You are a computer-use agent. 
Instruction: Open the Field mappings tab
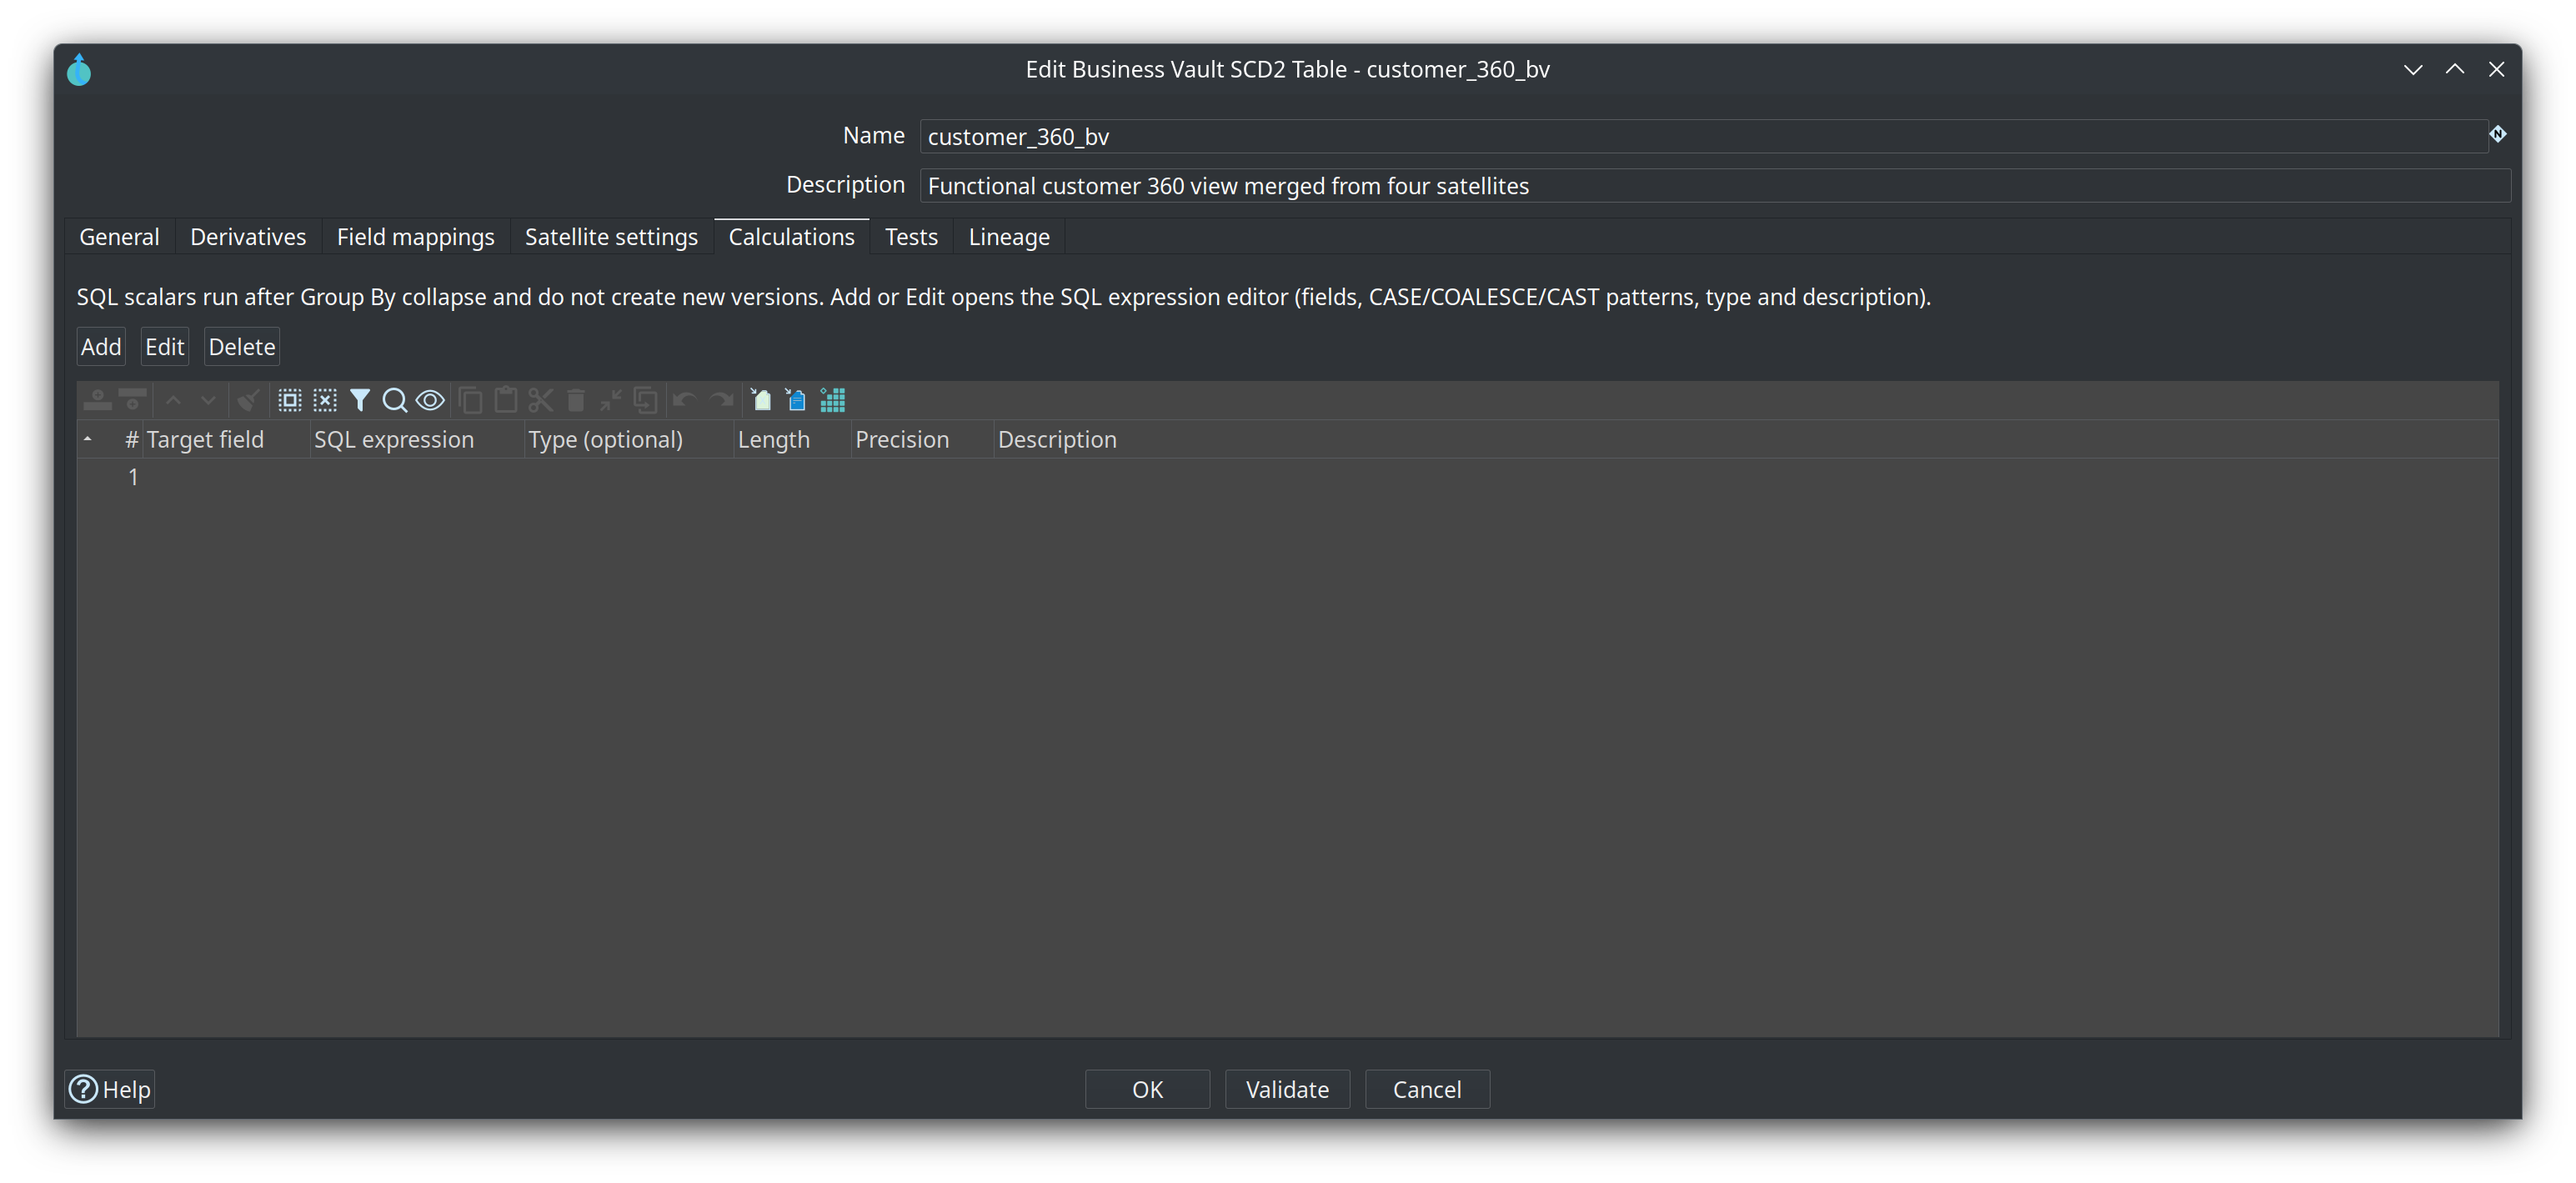pos(416,237)
